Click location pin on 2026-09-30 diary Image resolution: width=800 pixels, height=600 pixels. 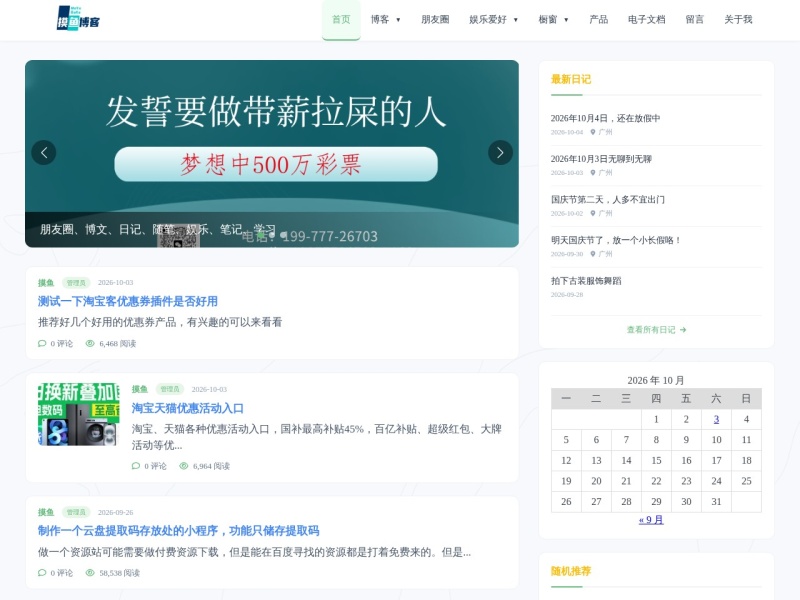(593, 254)
